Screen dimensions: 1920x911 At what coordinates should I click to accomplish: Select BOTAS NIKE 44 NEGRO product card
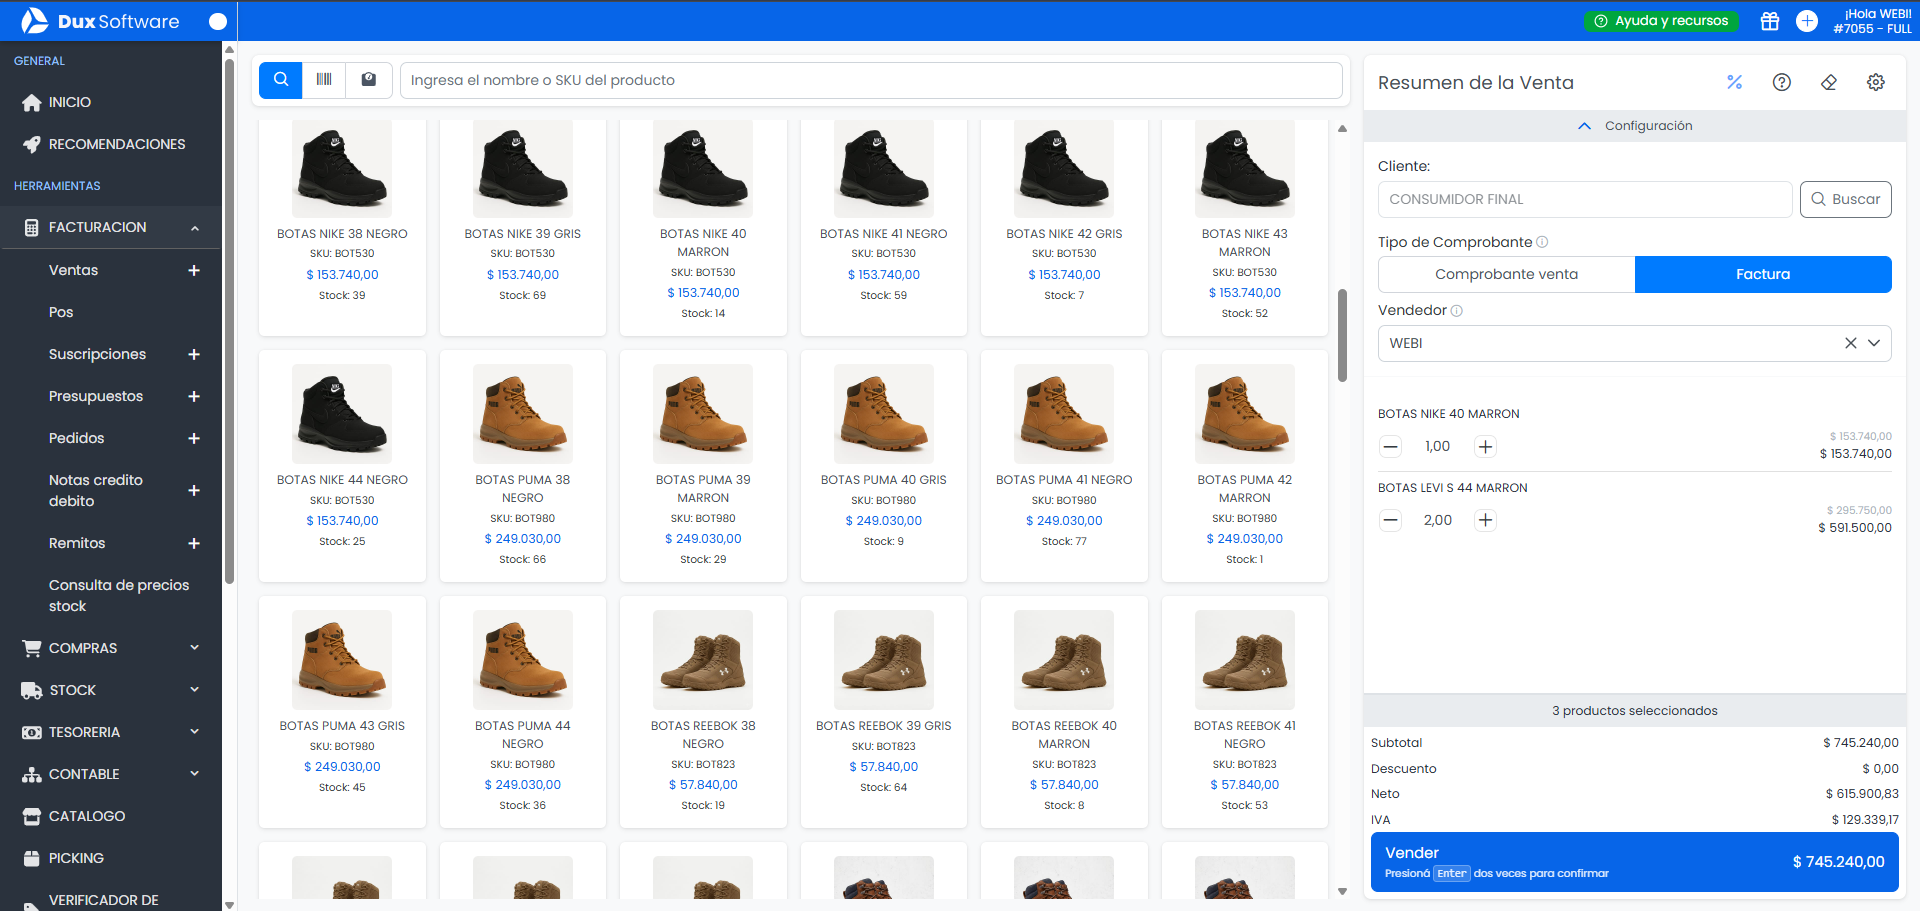tap(342, 466)
